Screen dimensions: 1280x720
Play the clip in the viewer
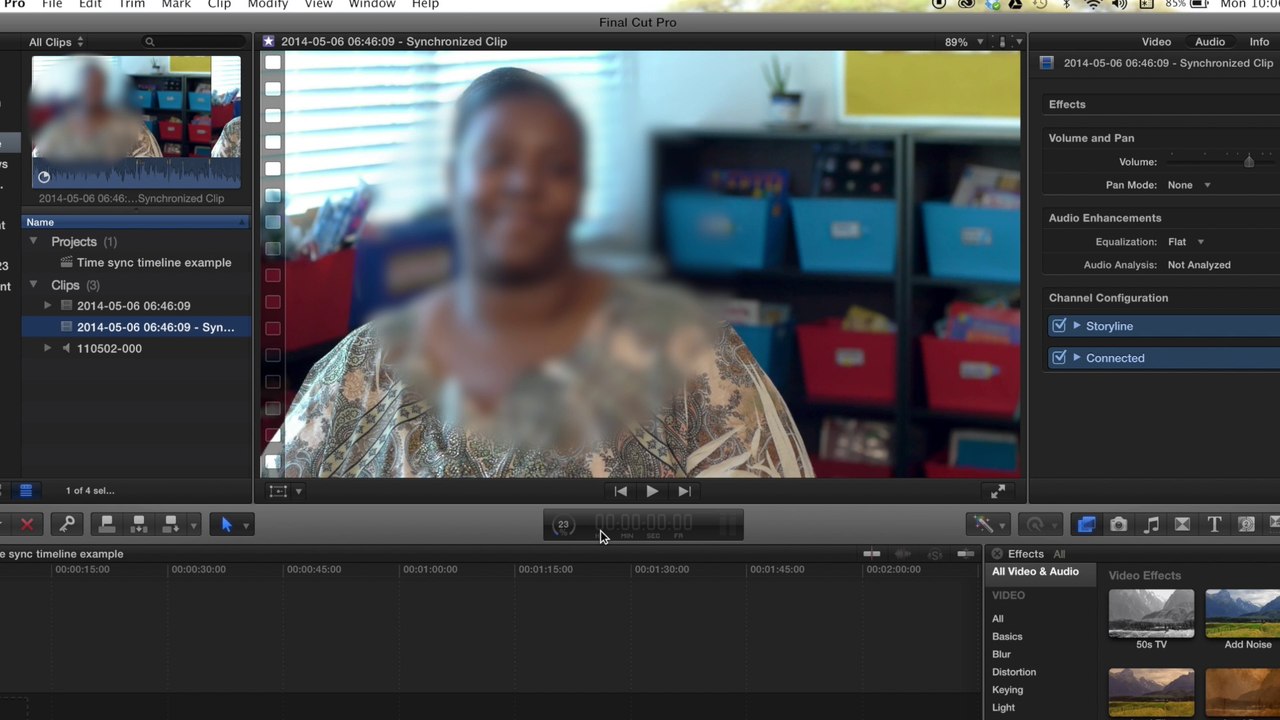coord(652,491)
